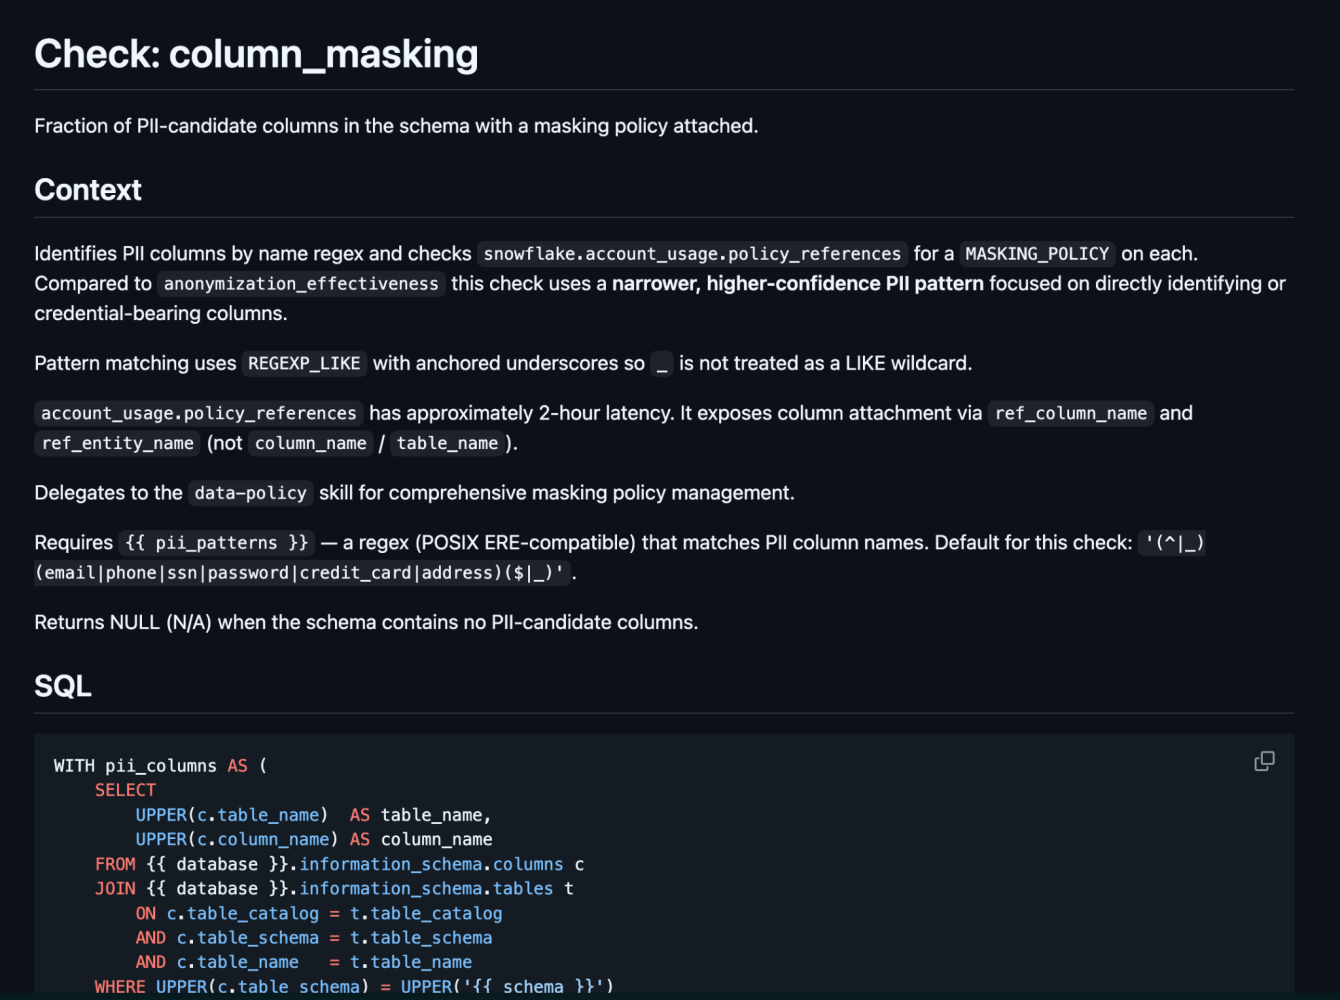Click the MASKING_POLICY inline code
The height and width of the screenshot is (1000, 1340).
pos(1037,254)
